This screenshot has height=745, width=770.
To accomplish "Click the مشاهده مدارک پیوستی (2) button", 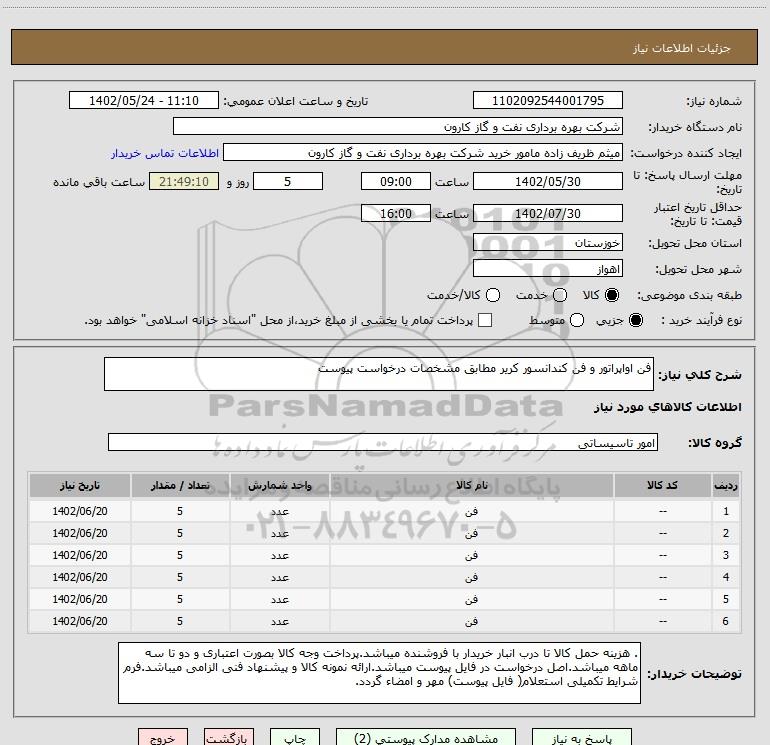I will (x=426, y=737).
